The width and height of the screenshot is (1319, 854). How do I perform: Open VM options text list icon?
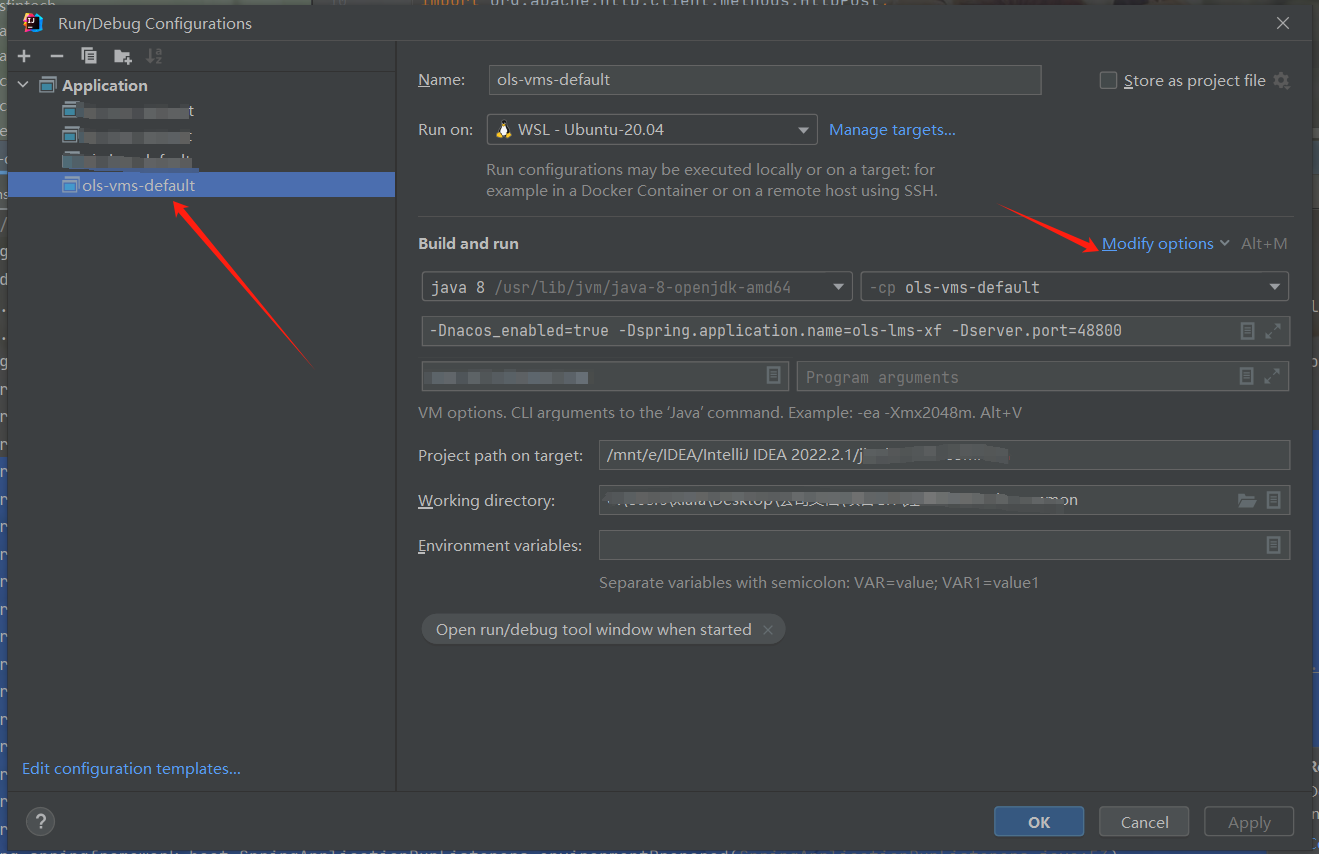coord(1247,331)
